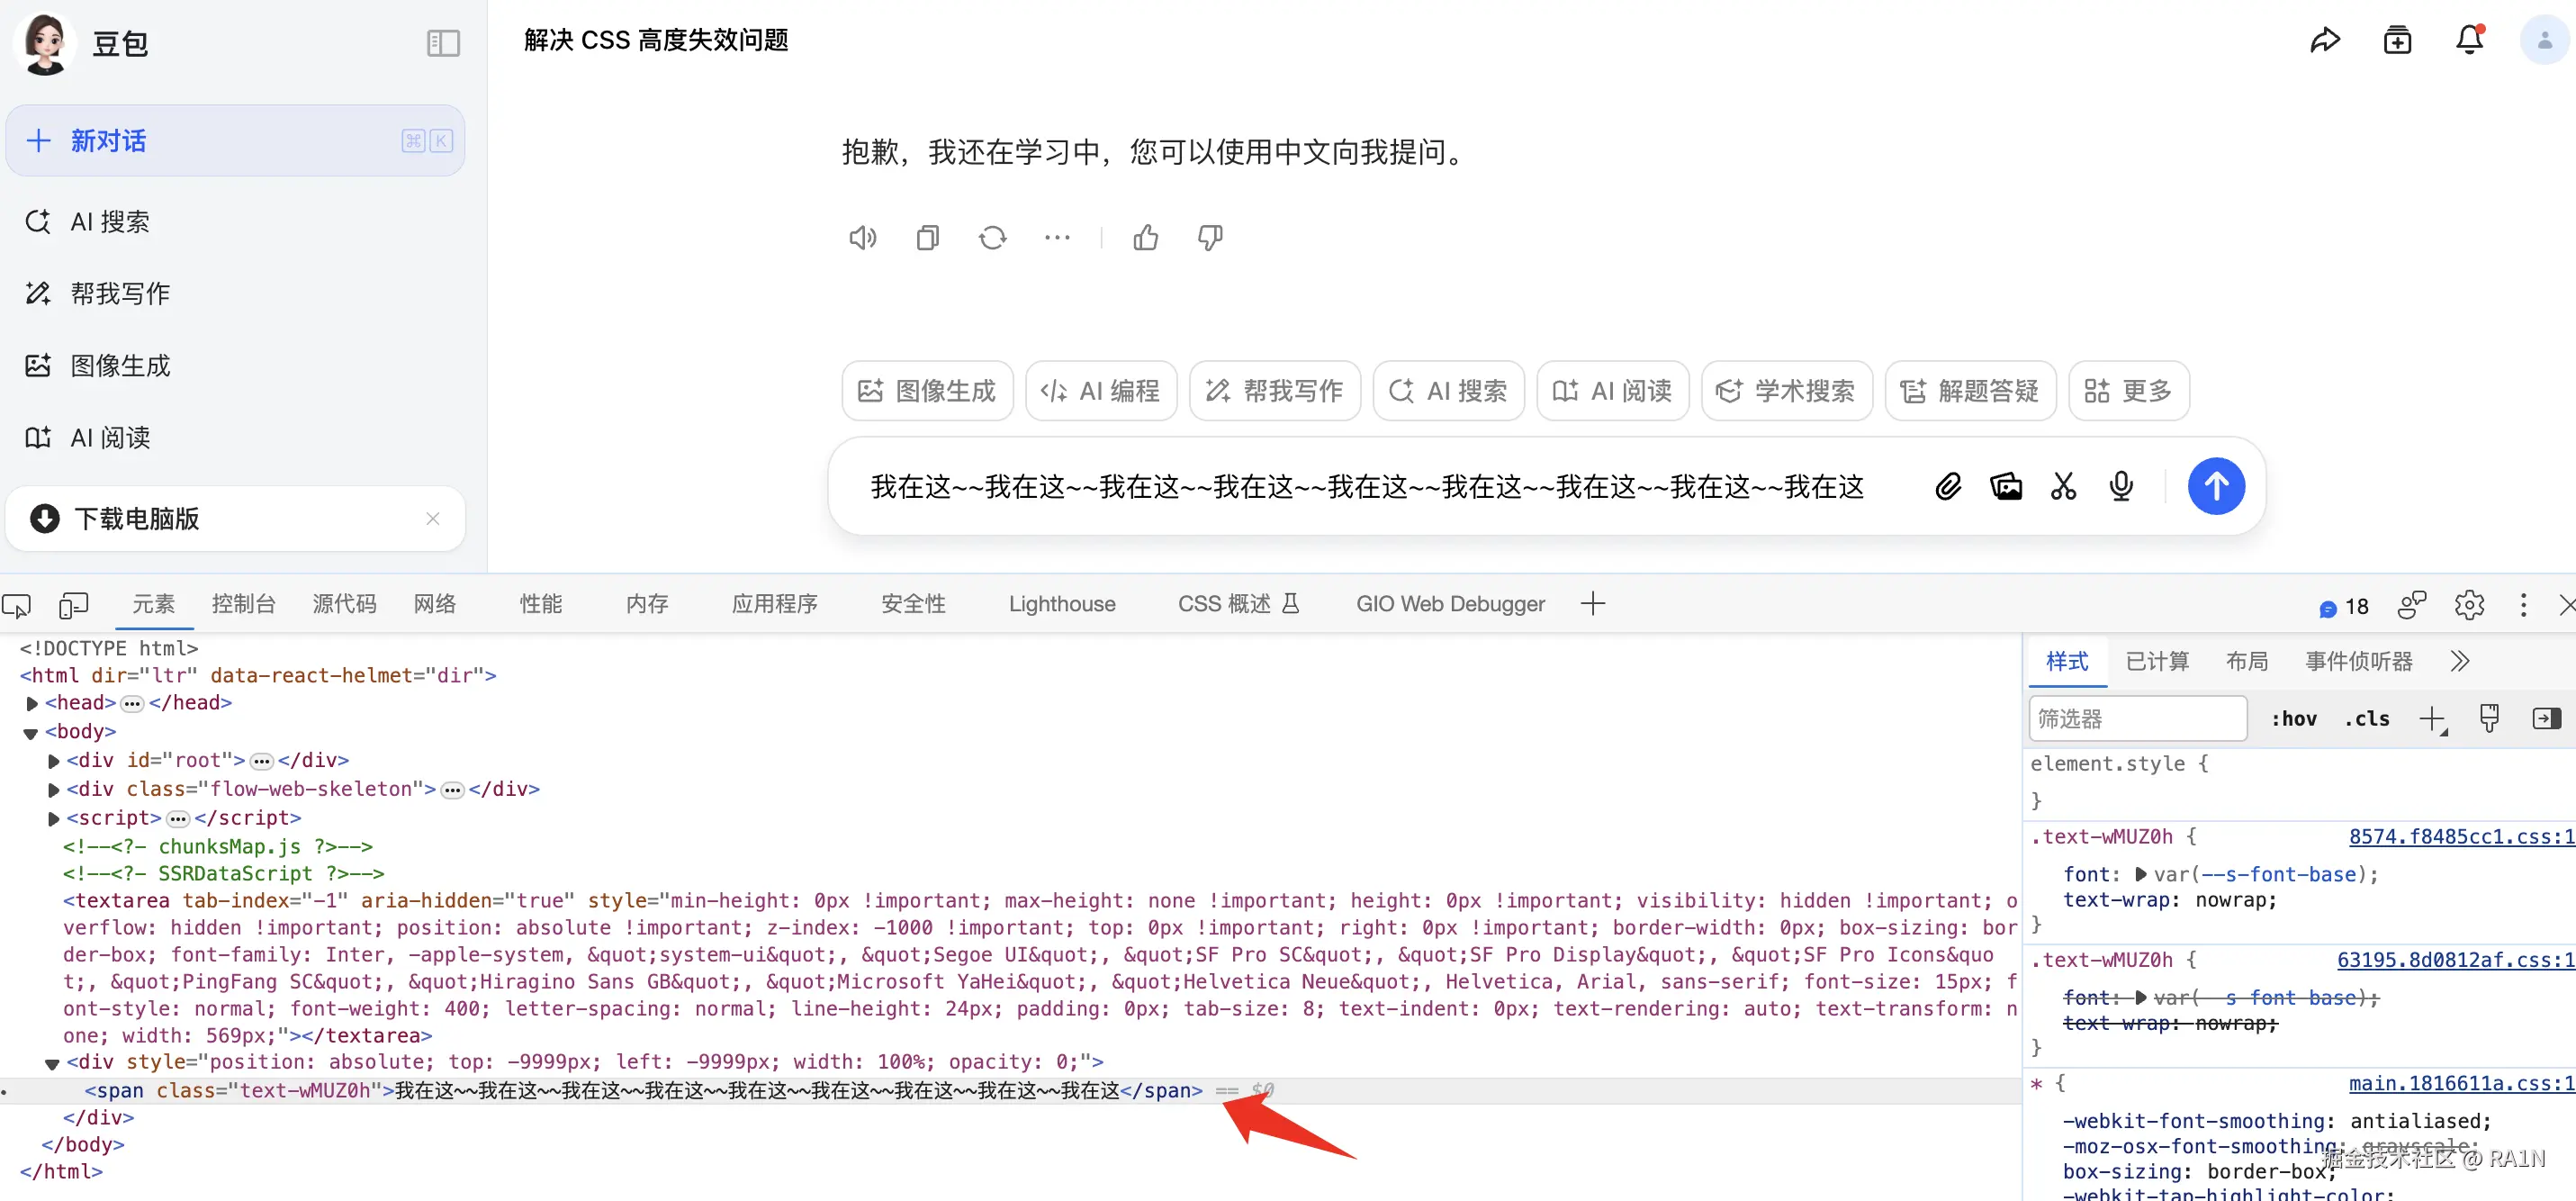Toggle the sidebar collapse icon

tap(443, 43)
